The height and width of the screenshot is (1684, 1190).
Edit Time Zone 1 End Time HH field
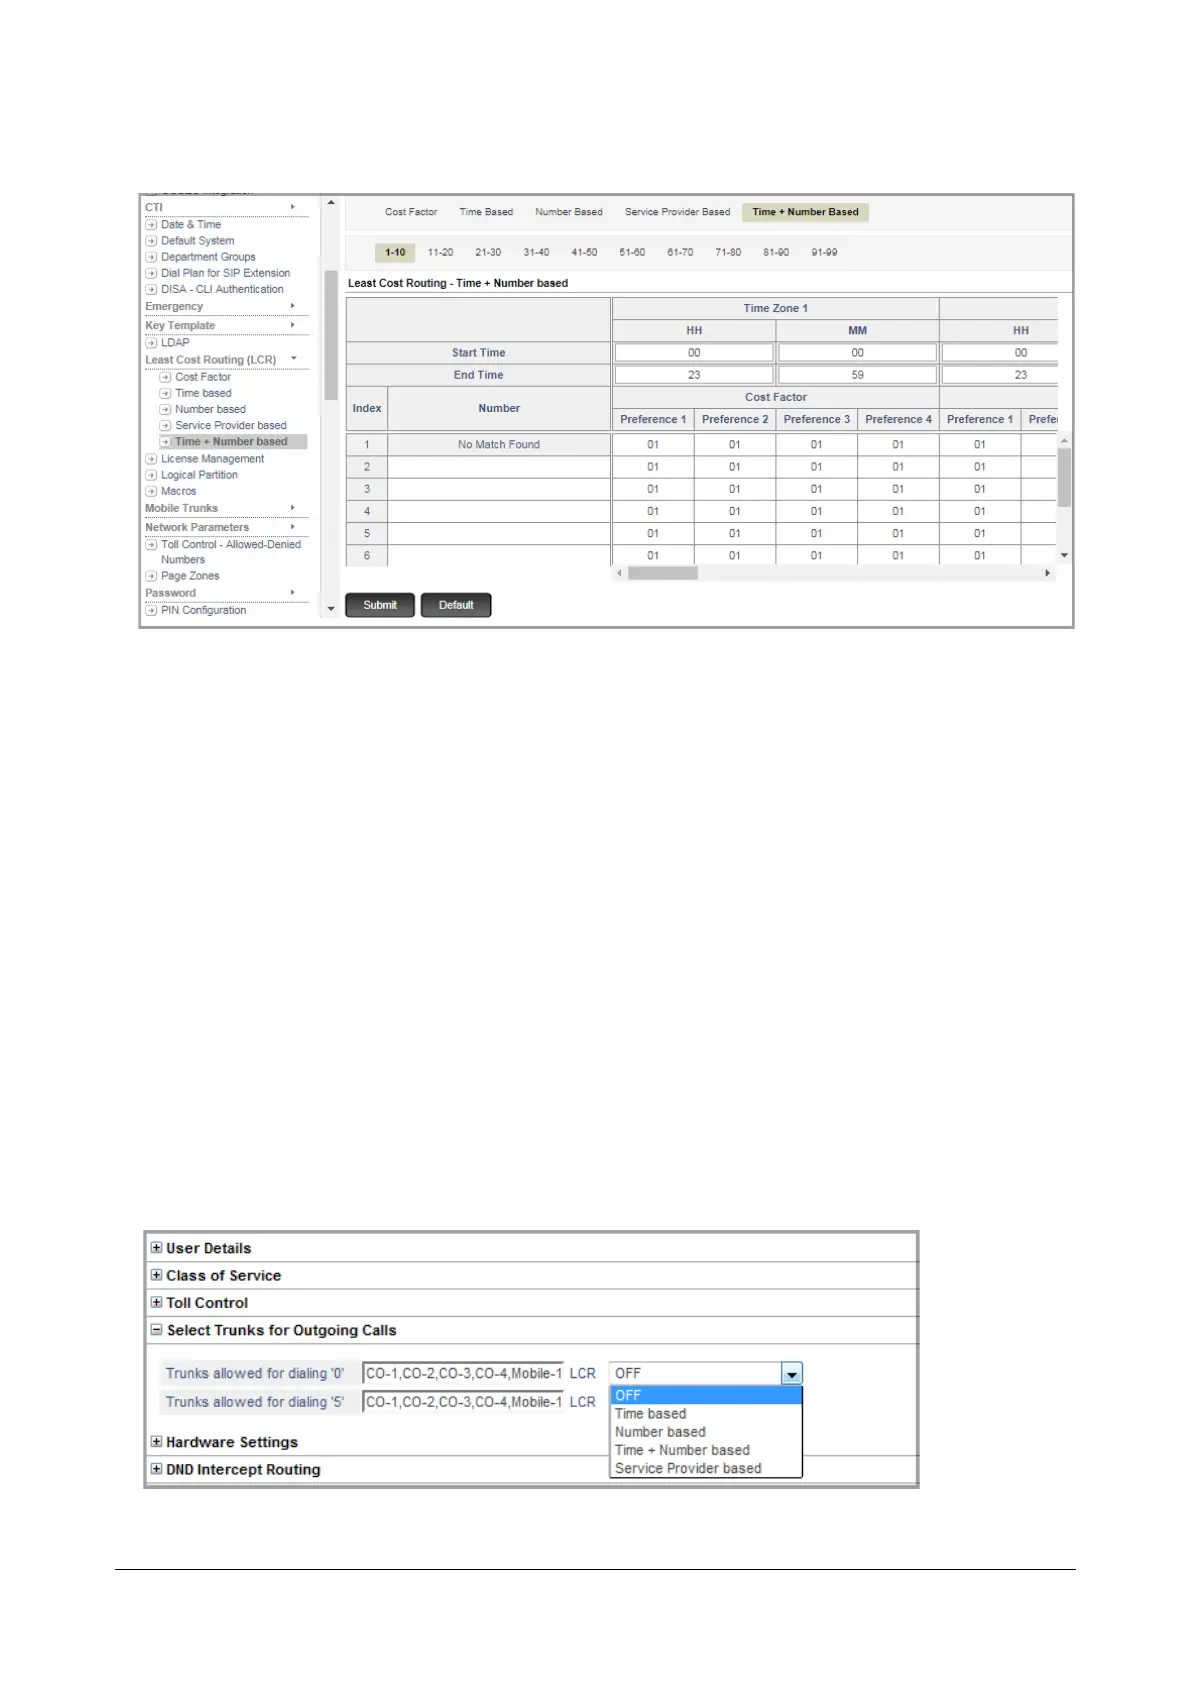(694, 375)
